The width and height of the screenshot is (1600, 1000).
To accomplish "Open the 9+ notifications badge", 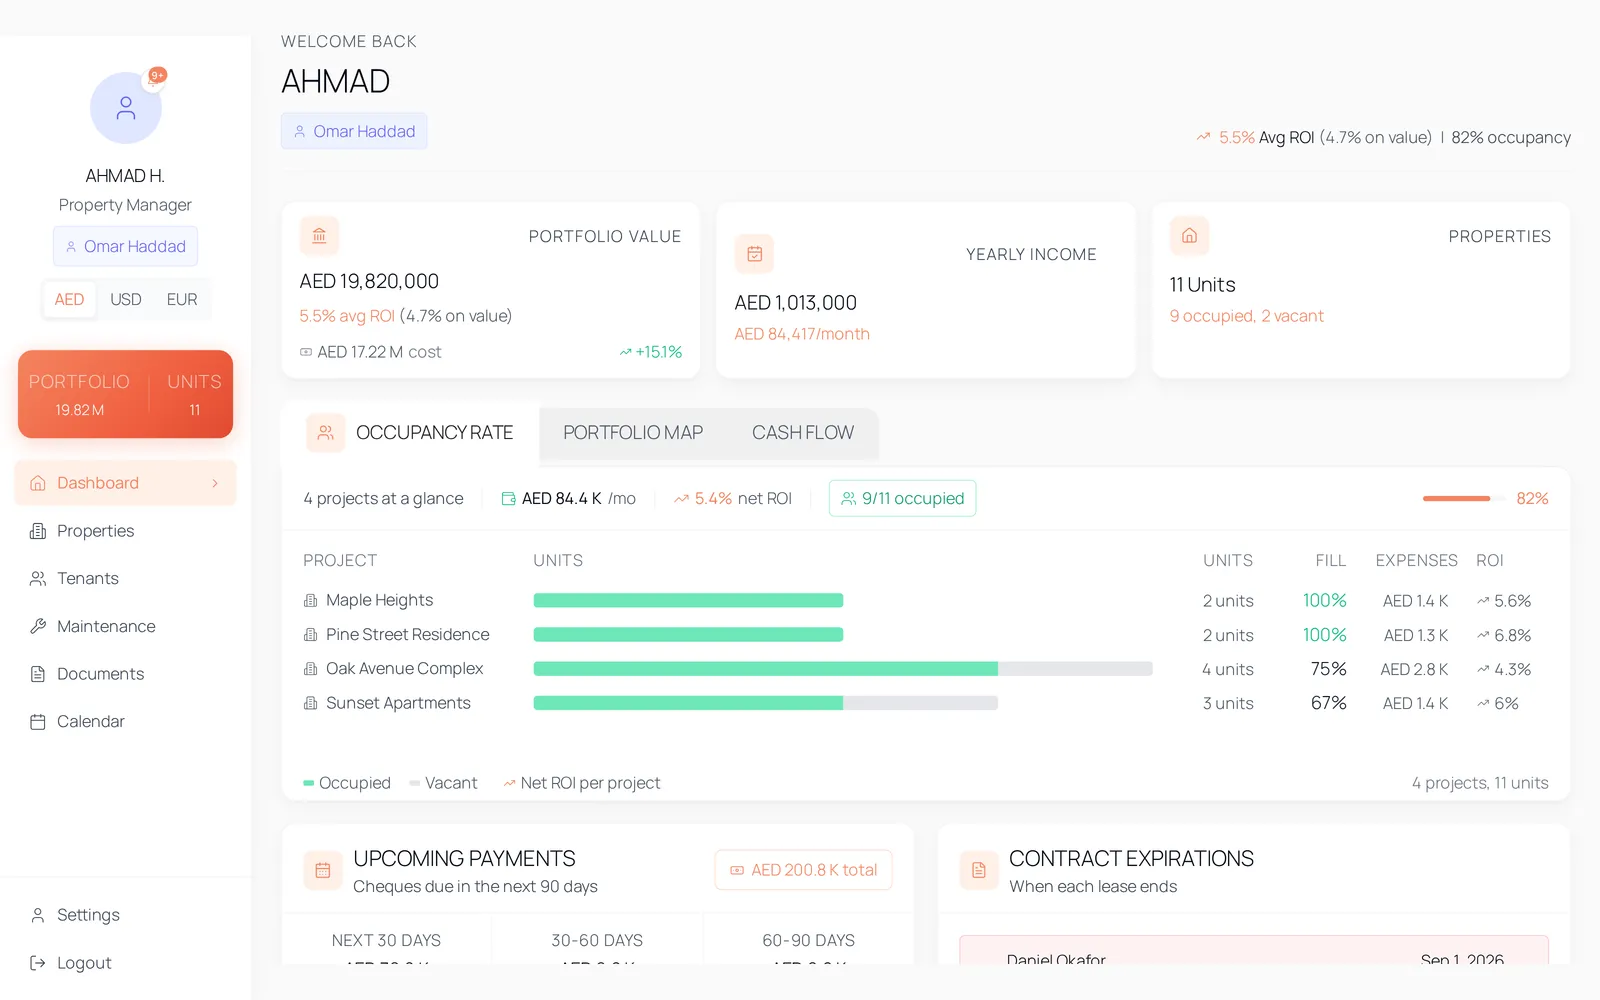I will pos(157,75).
